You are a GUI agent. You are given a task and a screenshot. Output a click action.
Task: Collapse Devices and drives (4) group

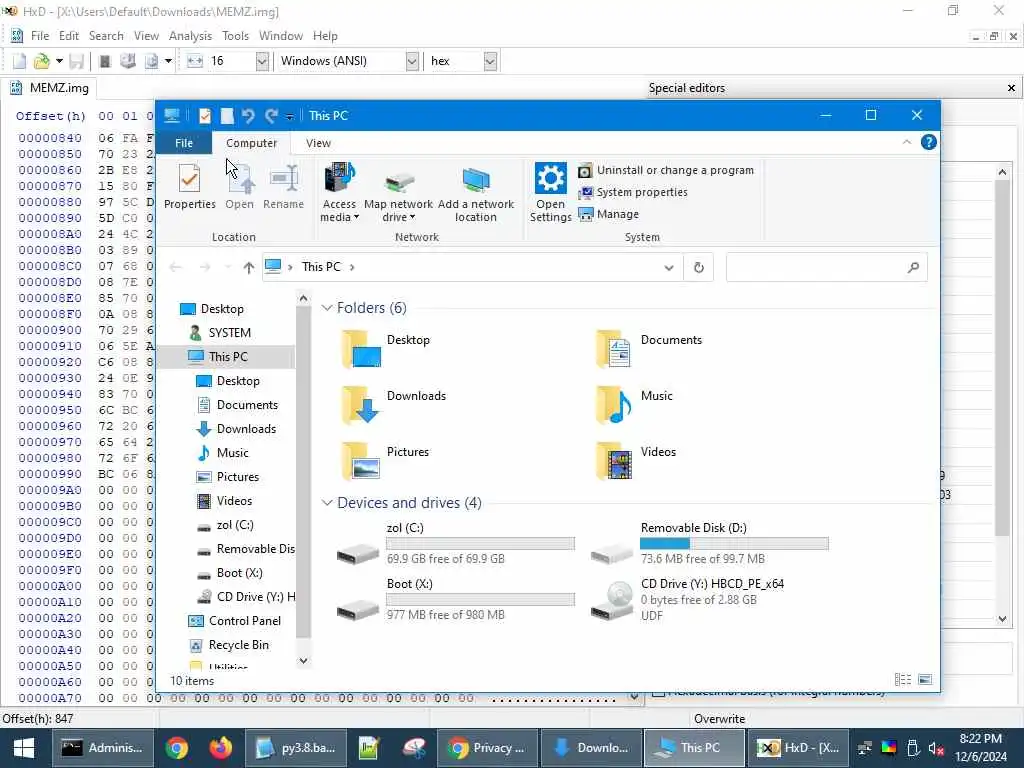327,502
